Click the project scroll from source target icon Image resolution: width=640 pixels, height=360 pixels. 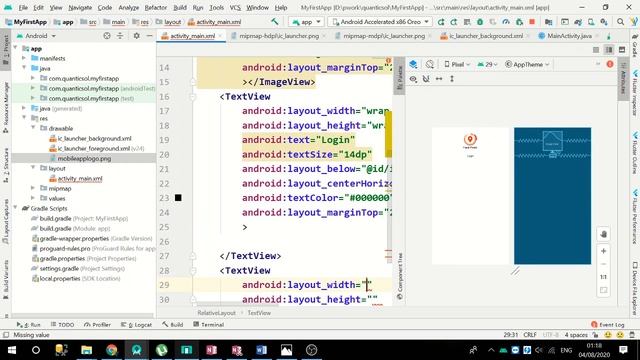107,36
